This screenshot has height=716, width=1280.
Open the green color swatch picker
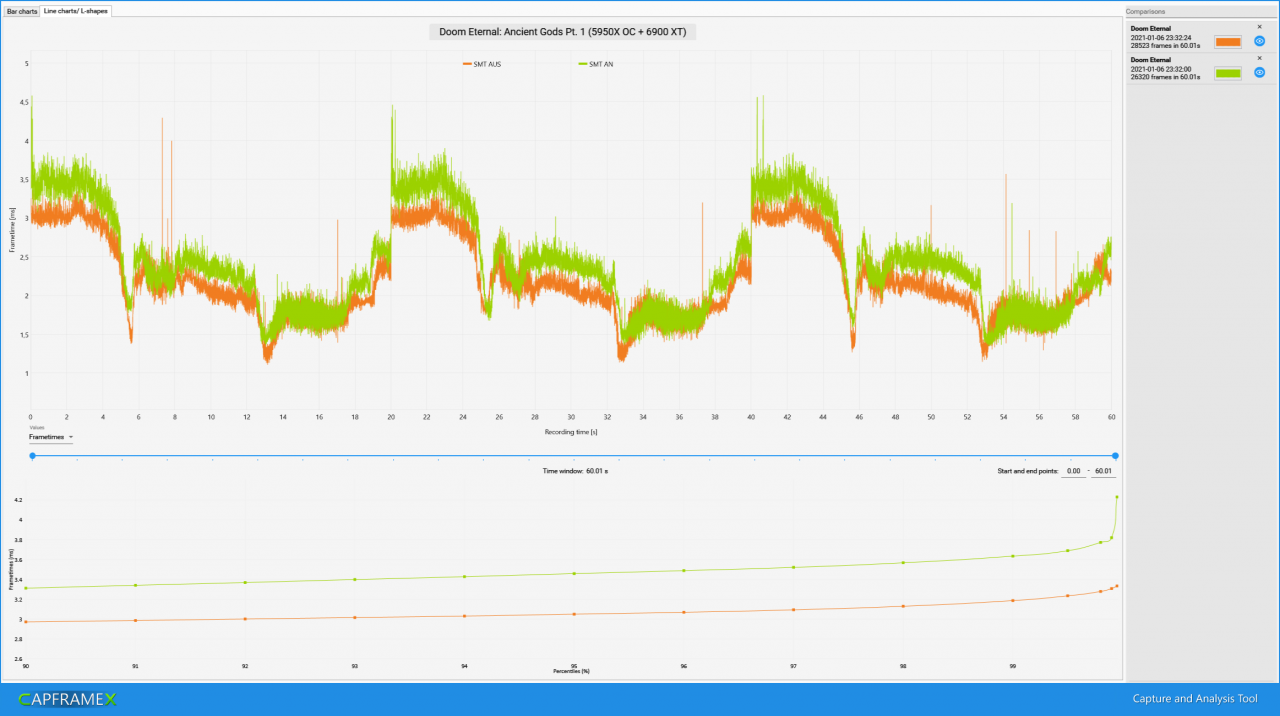pyautogui.click(x=1228, y=73)
